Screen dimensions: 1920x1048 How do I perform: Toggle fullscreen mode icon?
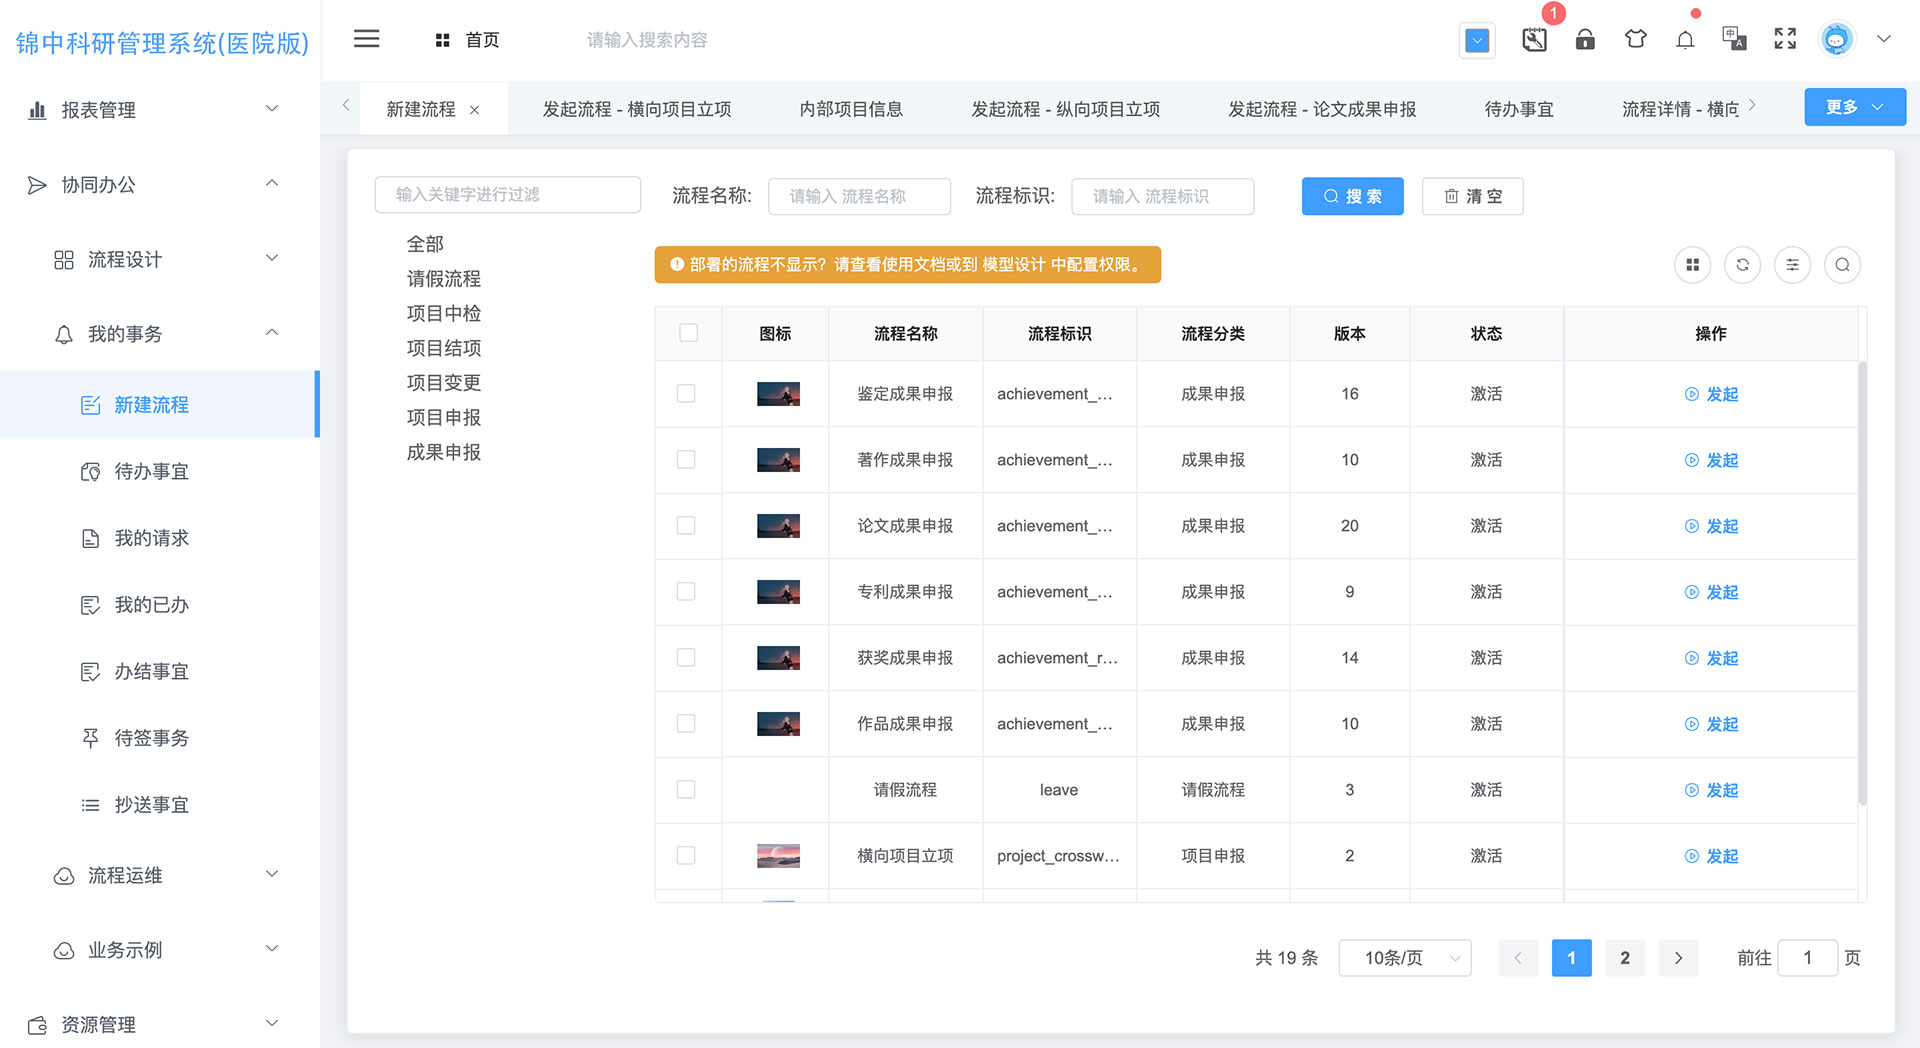click(x=1785, y=39)
